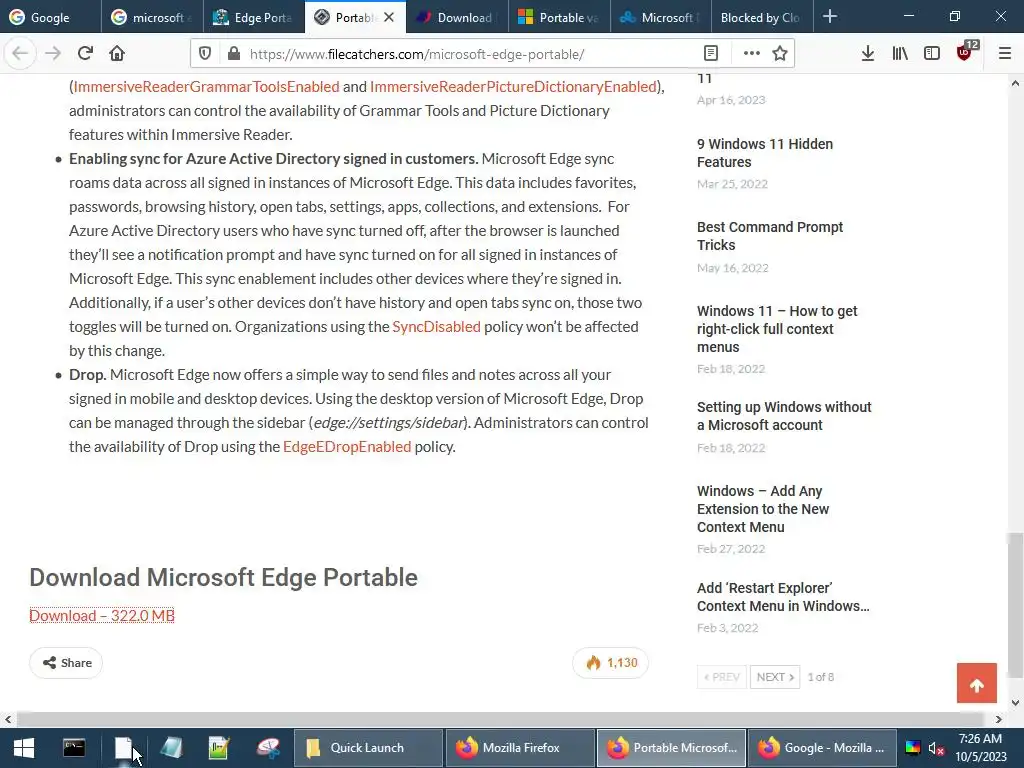Switch to the microsoft search tab
The width and height of the screenshot is (1024, 768).
point(152,18)
